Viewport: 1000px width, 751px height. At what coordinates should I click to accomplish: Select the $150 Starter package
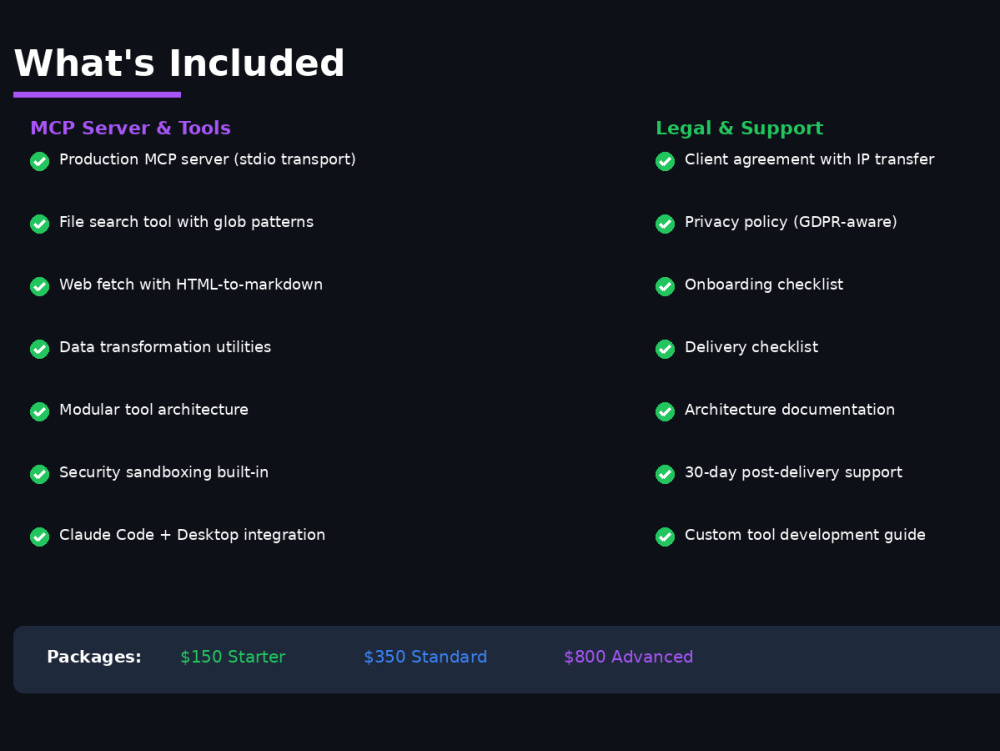(x=233, y=657)
